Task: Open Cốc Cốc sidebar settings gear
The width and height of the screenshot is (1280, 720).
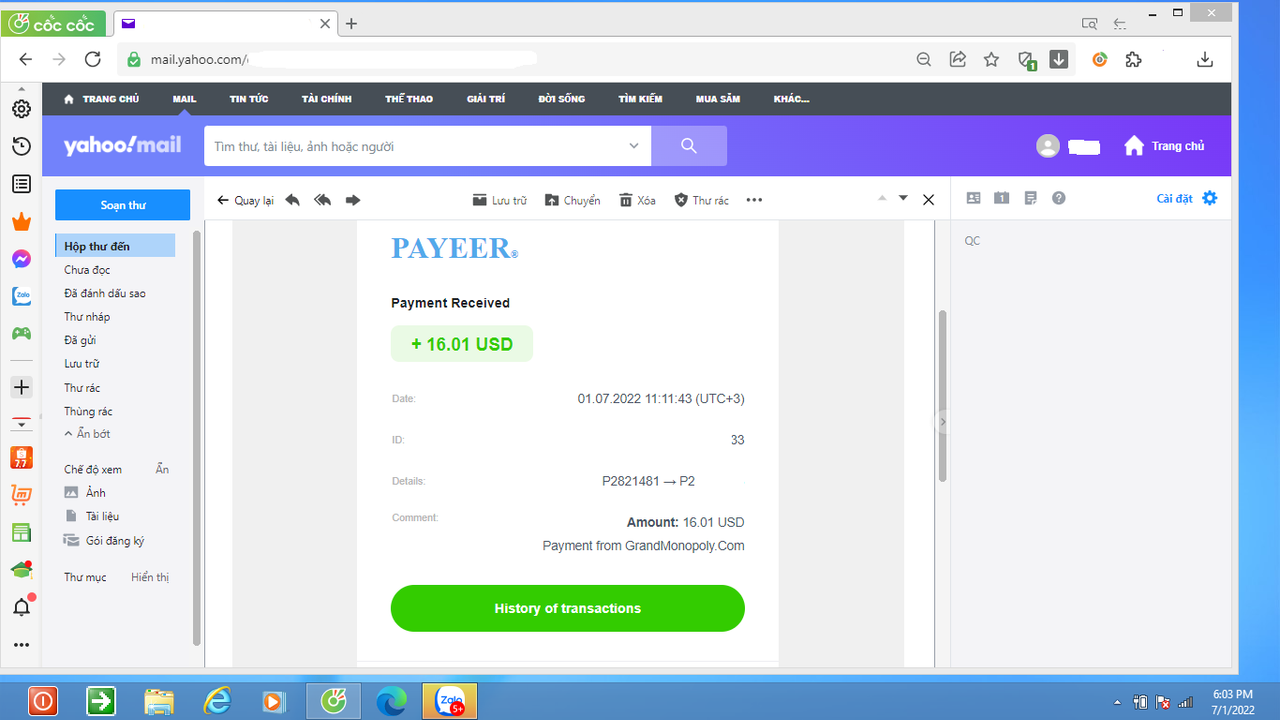Action: click(x=21, y=109)
